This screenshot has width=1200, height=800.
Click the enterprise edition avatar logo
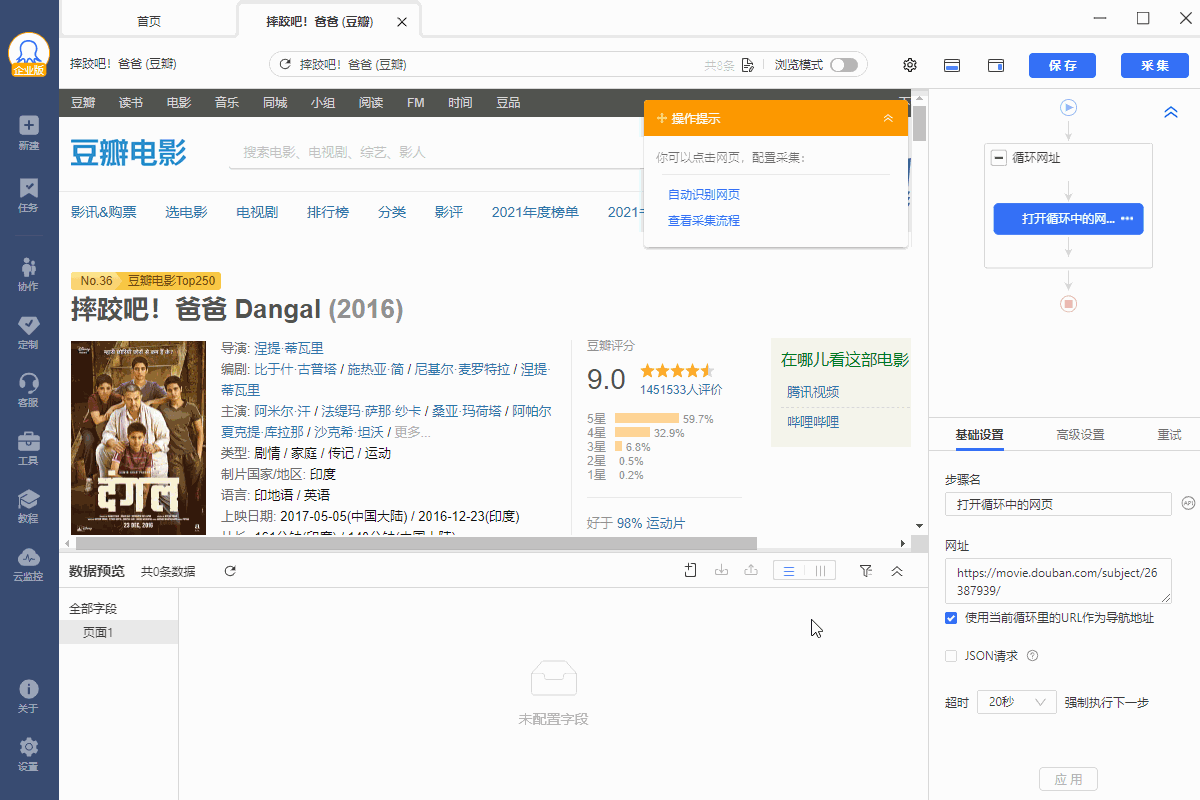pyautogui.click(x=29, y=54)
